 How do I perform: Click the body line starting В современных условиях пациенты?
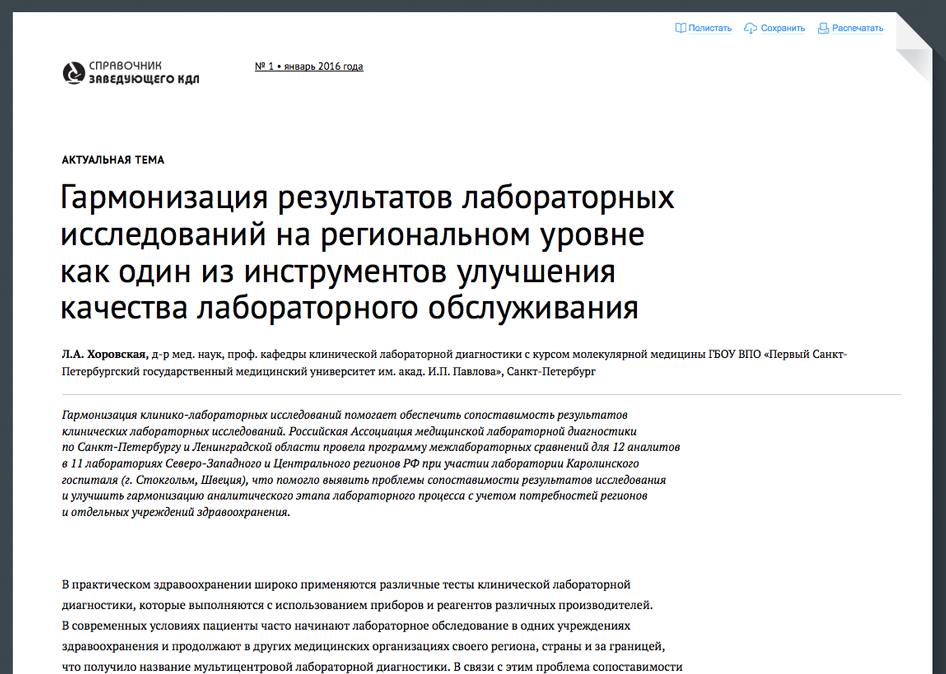[346, 626]
